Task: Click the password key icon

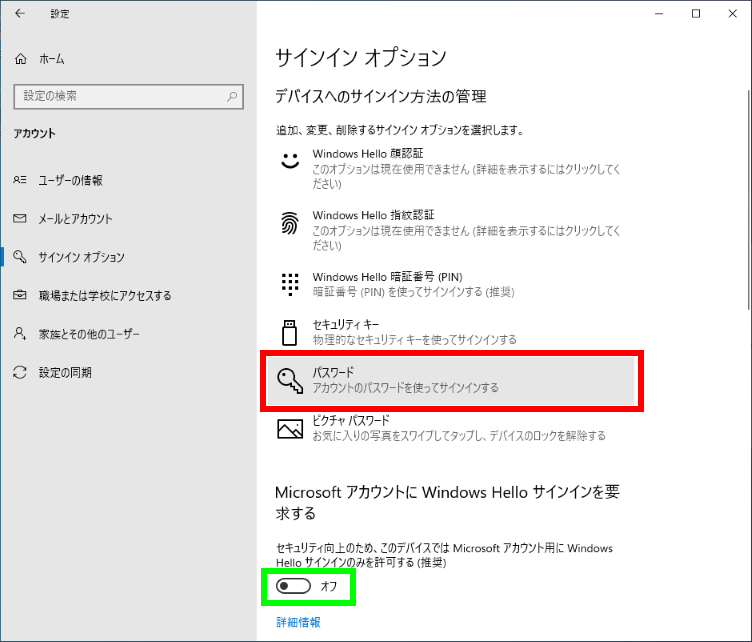Action: click(290, 381)
